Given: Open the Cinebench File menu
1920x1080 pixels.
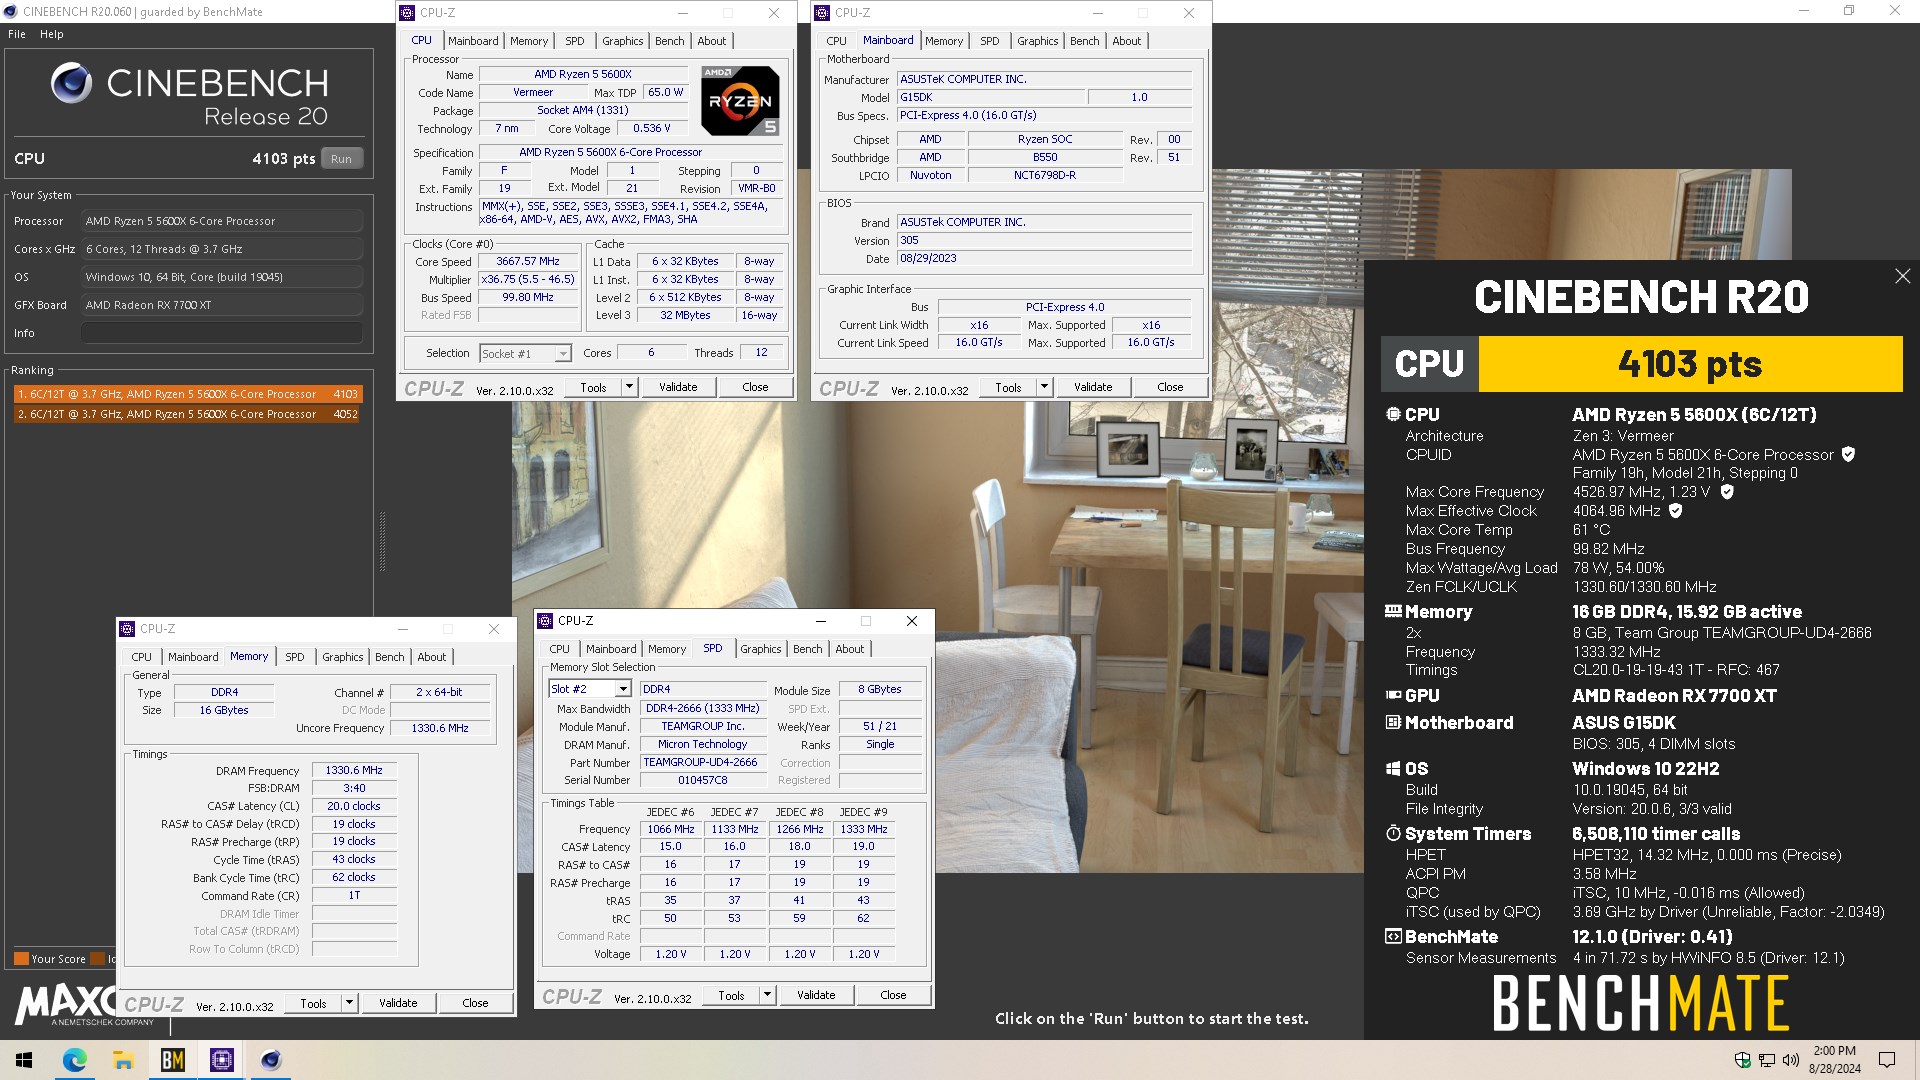Looking at the screenshot, I should (17, 34).
